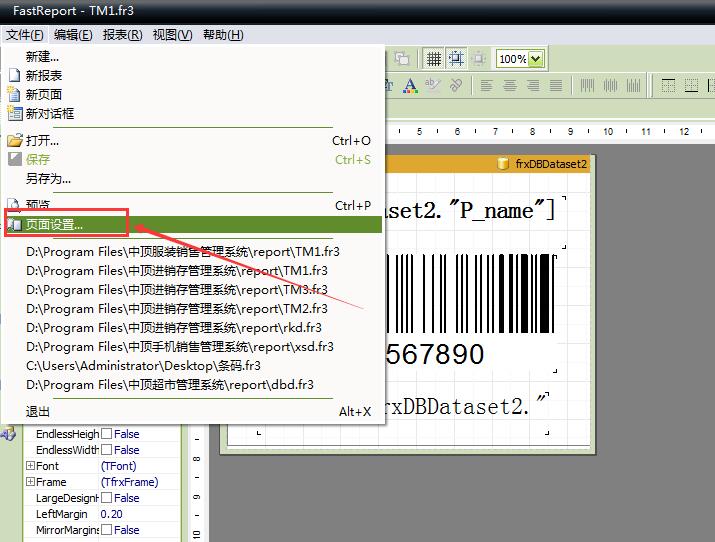
Task: Select the LeftMargin value 0.20
Action: (111, 514)
